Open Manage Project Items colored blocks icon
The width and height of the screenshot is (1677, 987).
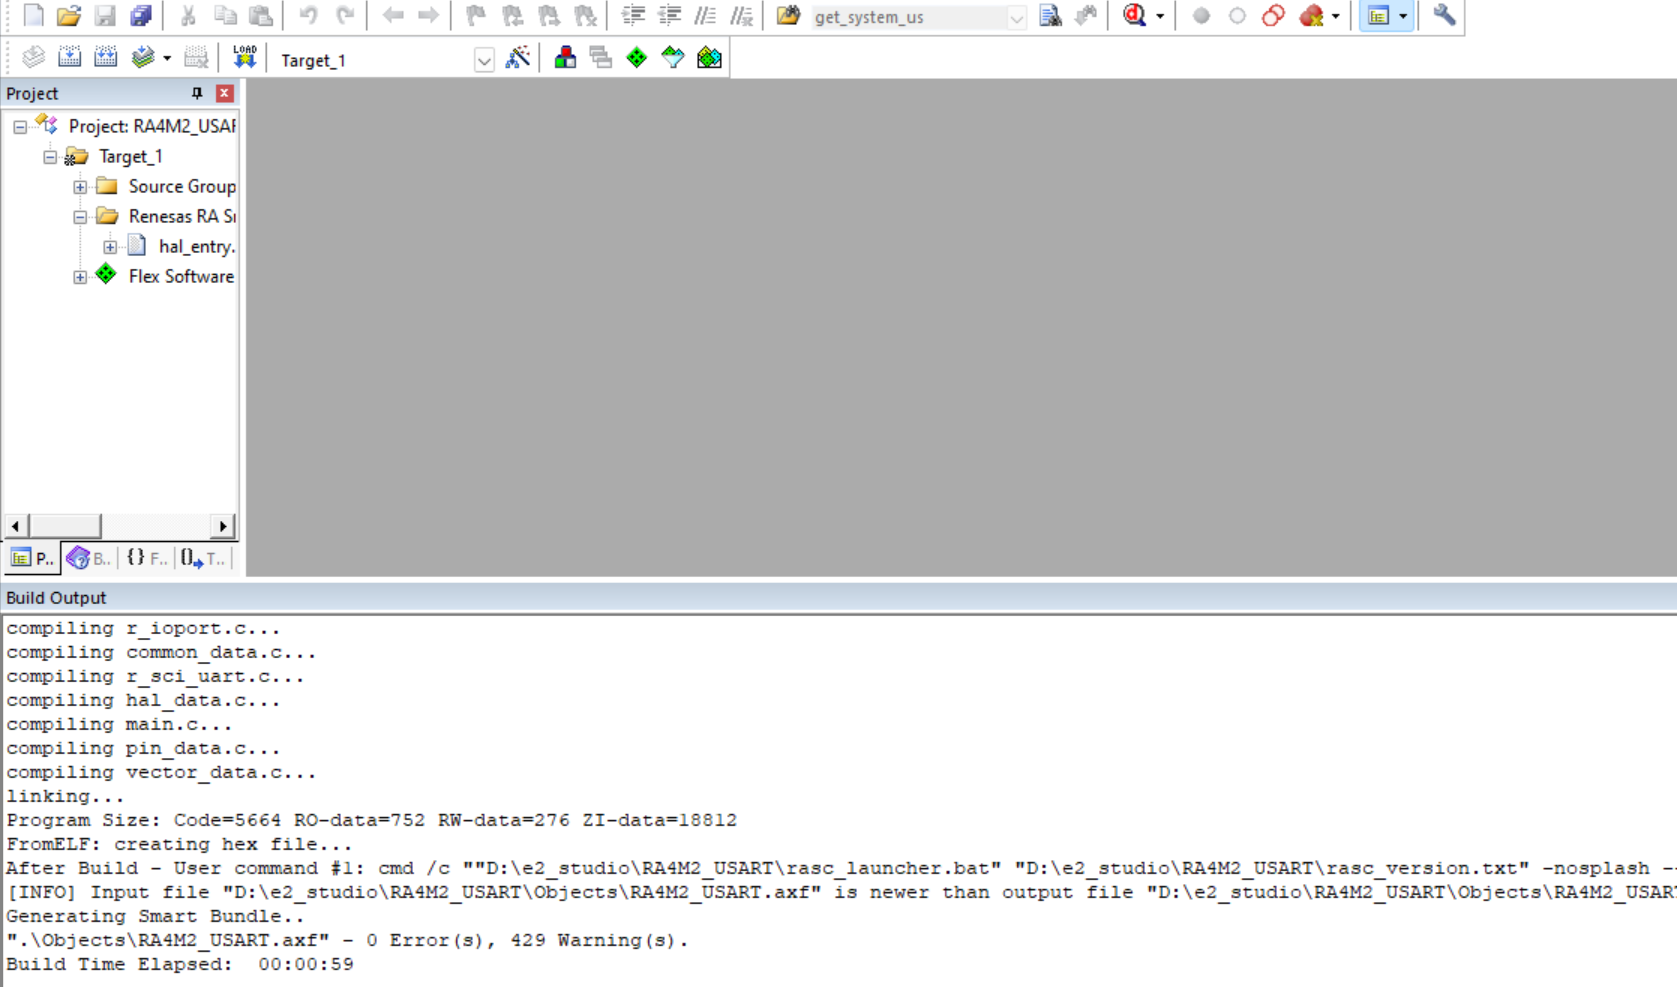pyautogui.click(x=565, y=58)
